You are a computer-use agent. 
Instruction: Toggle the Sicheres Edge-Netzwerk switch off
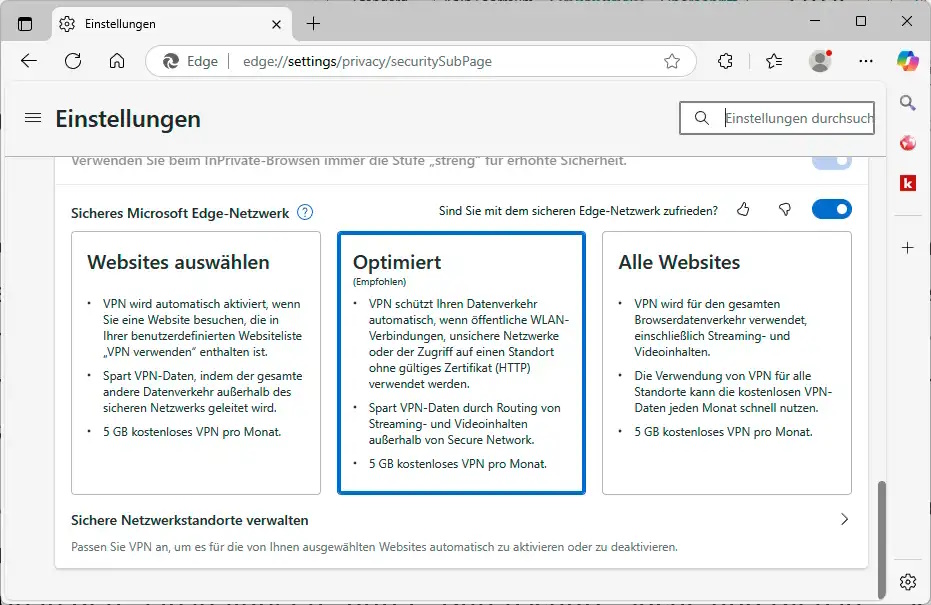click(x=831, y=209)
